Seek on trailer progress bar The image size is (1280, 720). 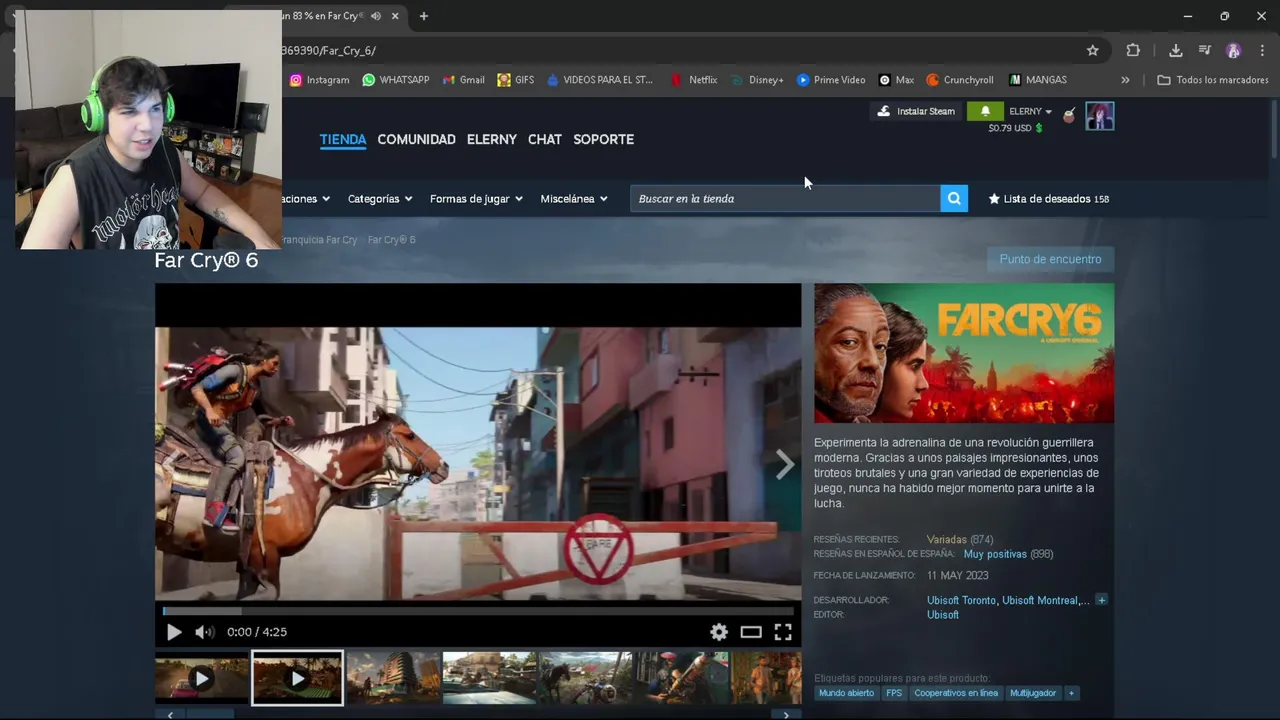pos(478,610)
